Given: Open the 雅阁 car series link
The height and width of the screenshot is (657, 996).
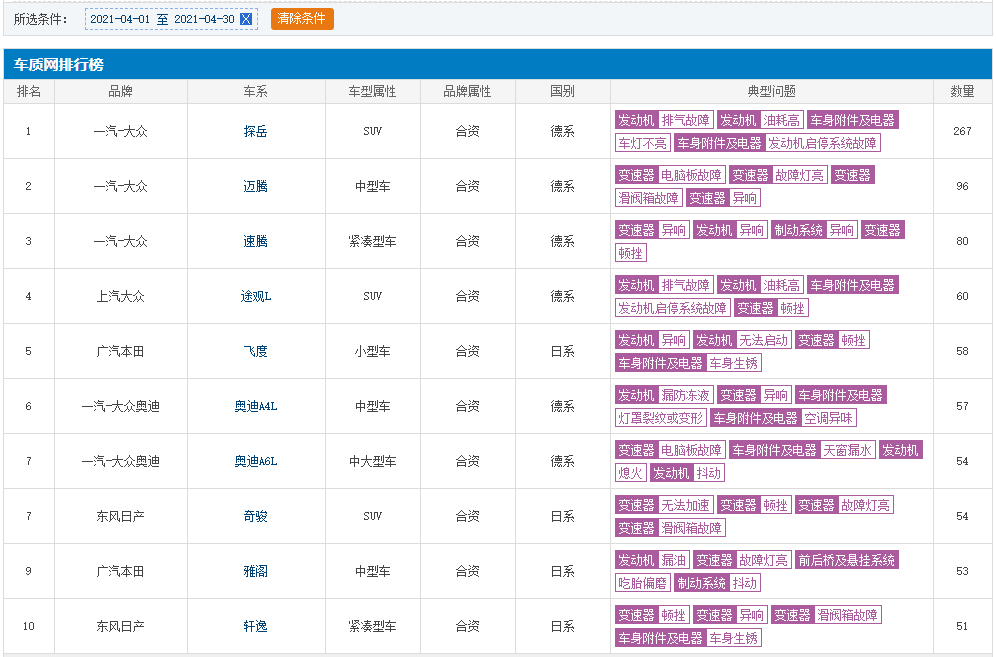Looking at the screenshot, I should 255,571.
